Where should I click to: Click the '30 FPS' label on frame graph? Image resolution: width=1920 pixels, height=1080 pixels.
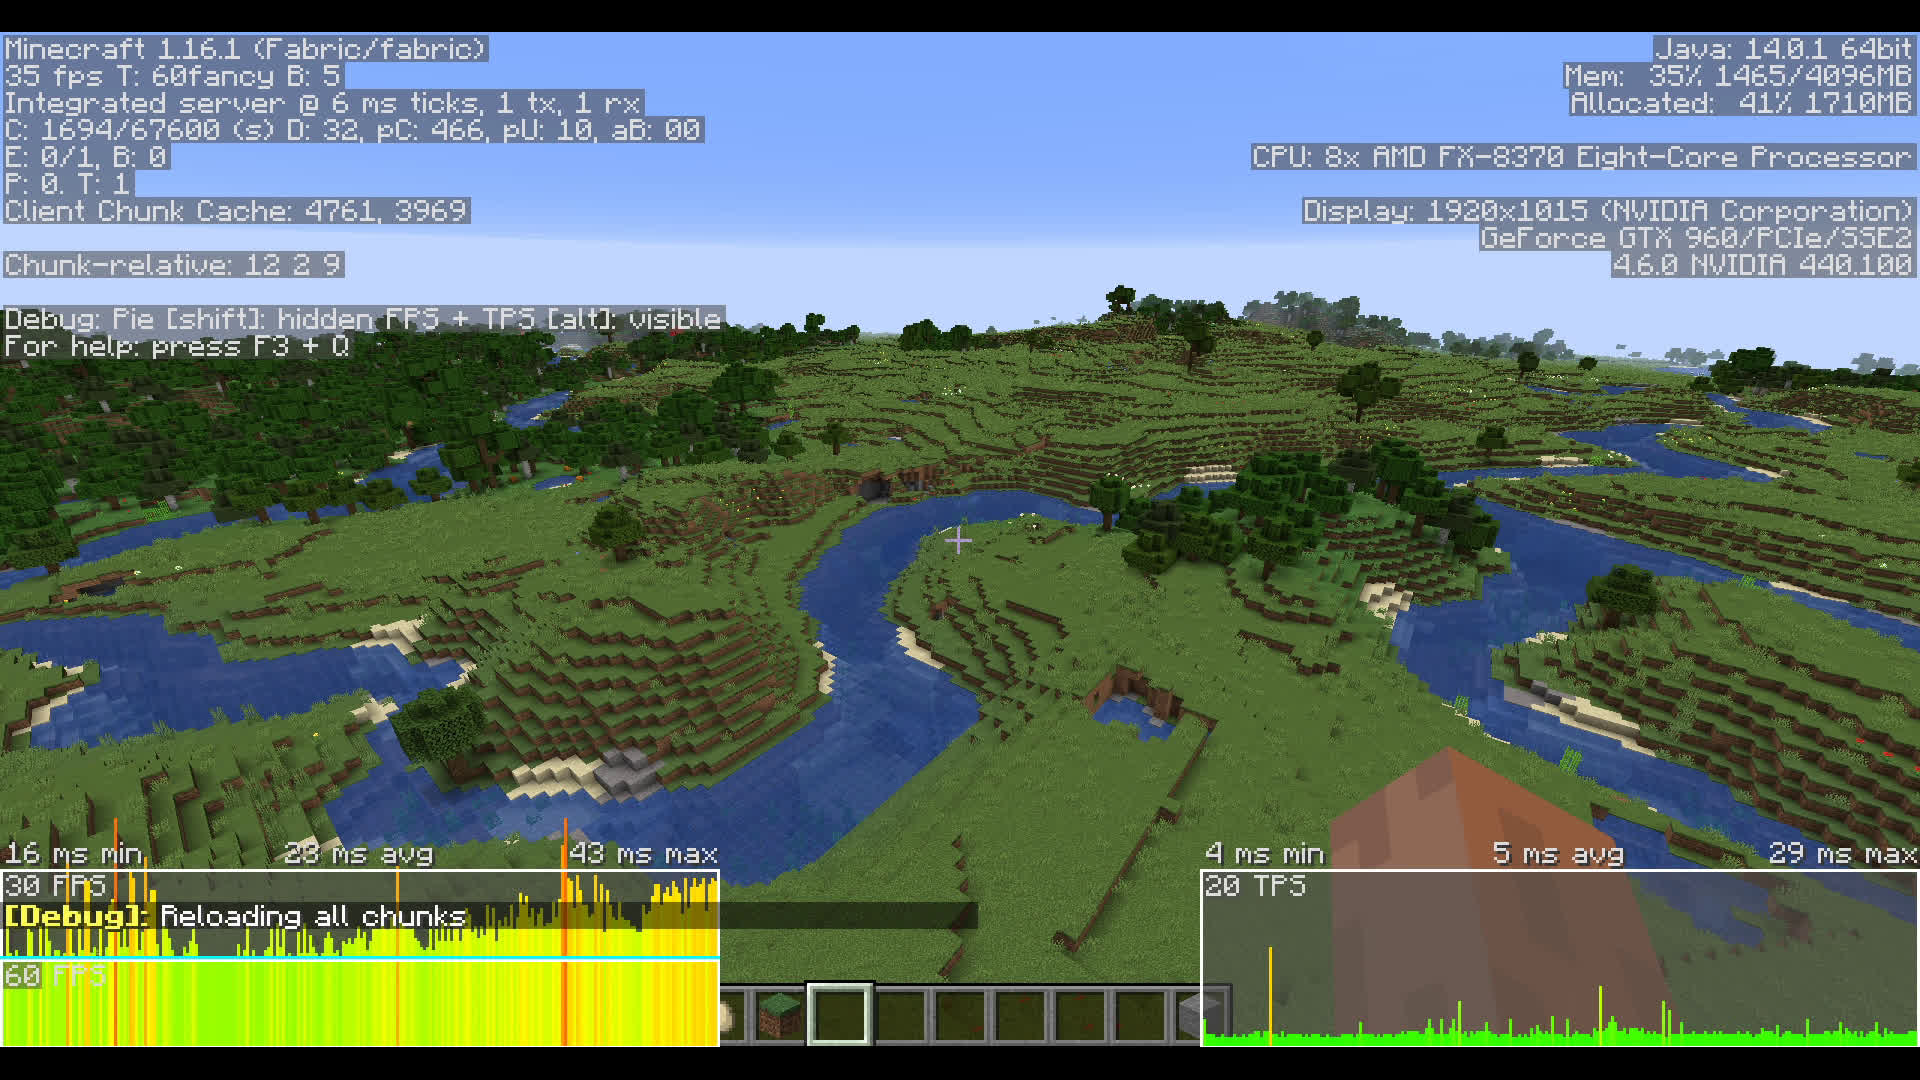55,886
